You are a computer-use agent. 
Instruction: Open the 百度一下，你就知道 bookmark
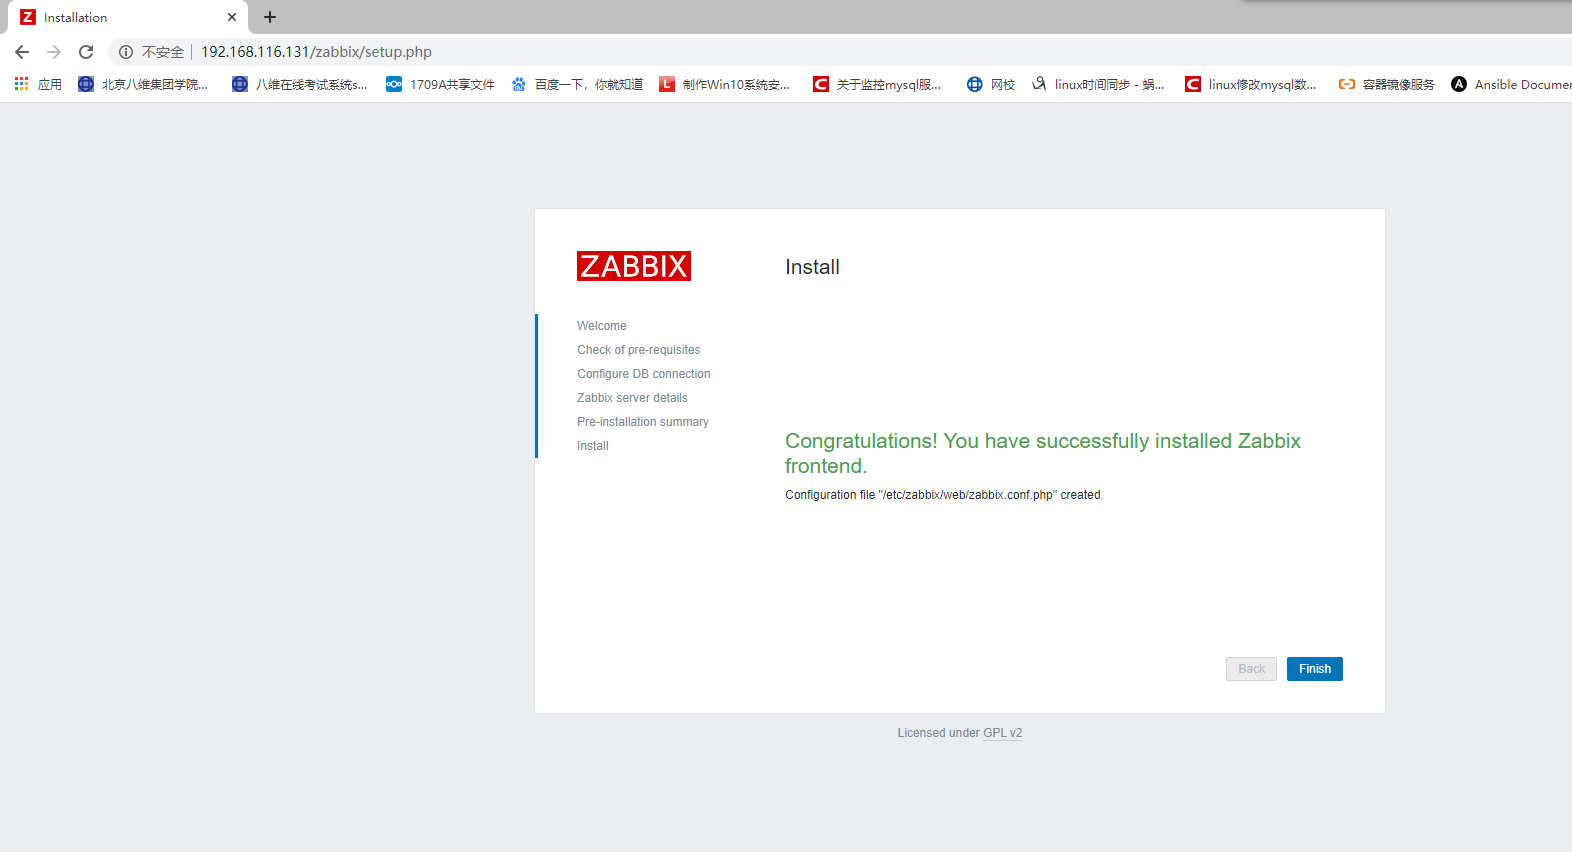577,84
